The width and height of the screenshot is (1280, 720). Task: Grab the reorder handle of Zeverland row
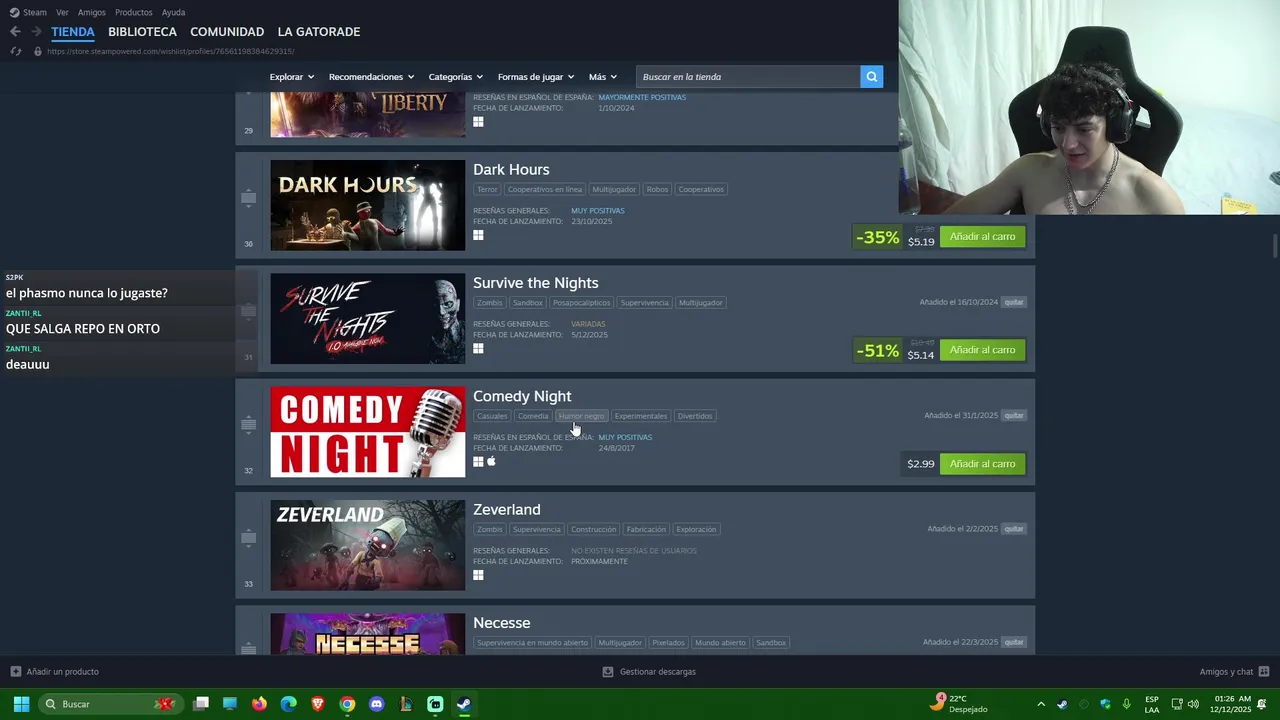248,538
